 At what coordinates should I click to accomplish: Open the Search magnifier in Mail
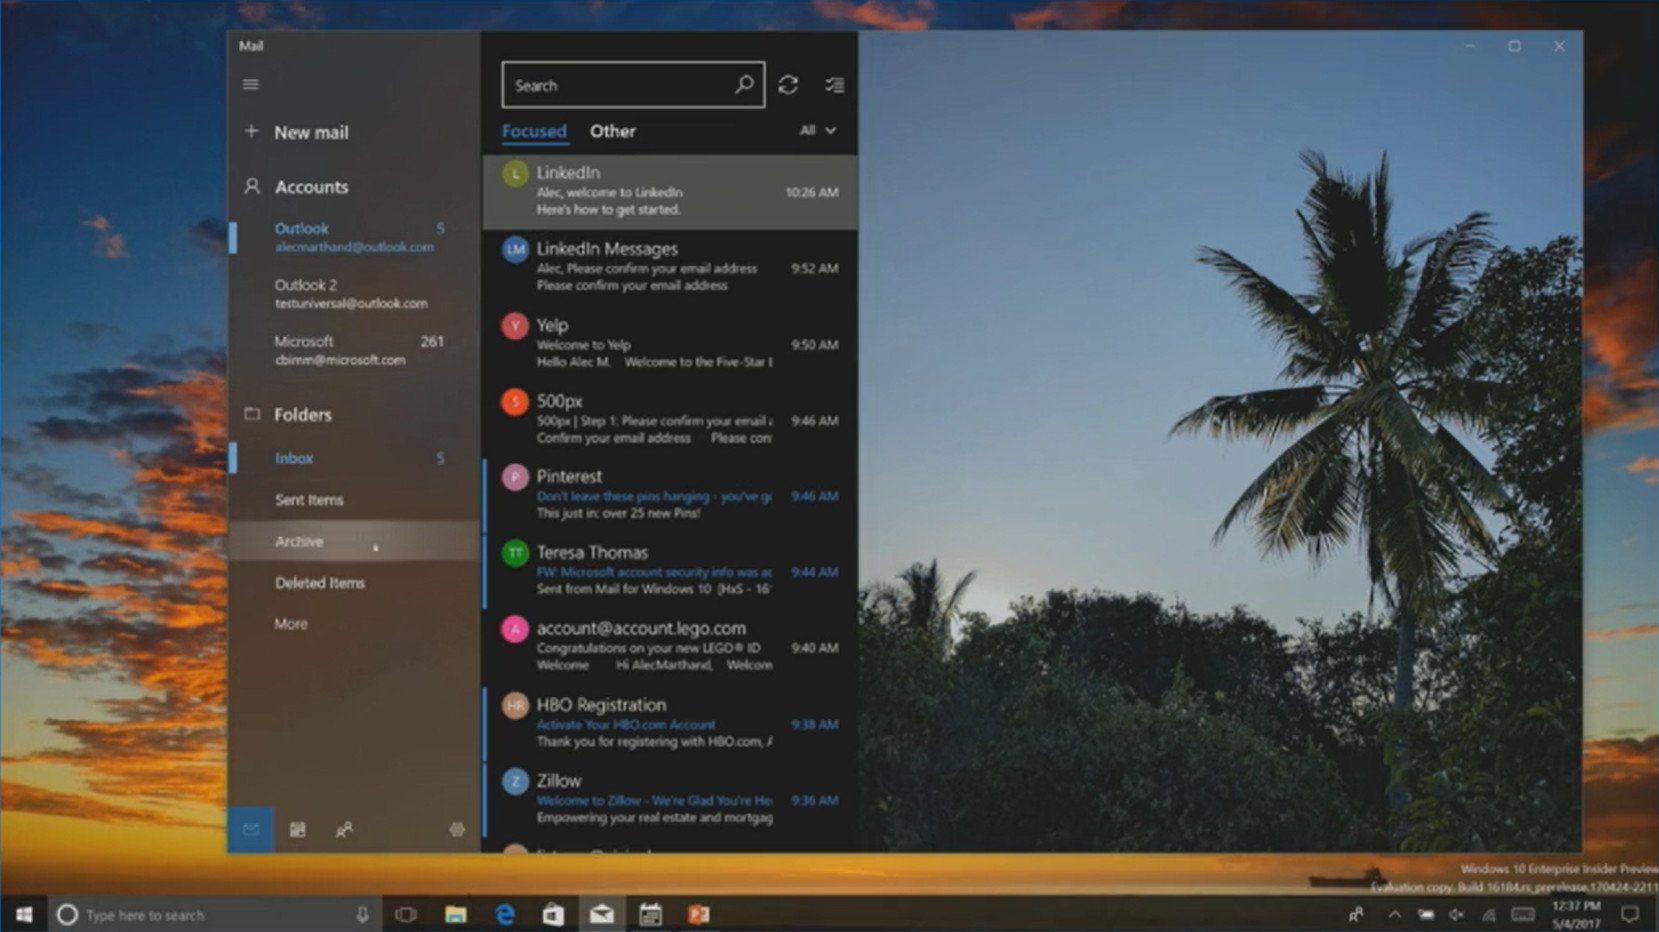coord(744,84)
